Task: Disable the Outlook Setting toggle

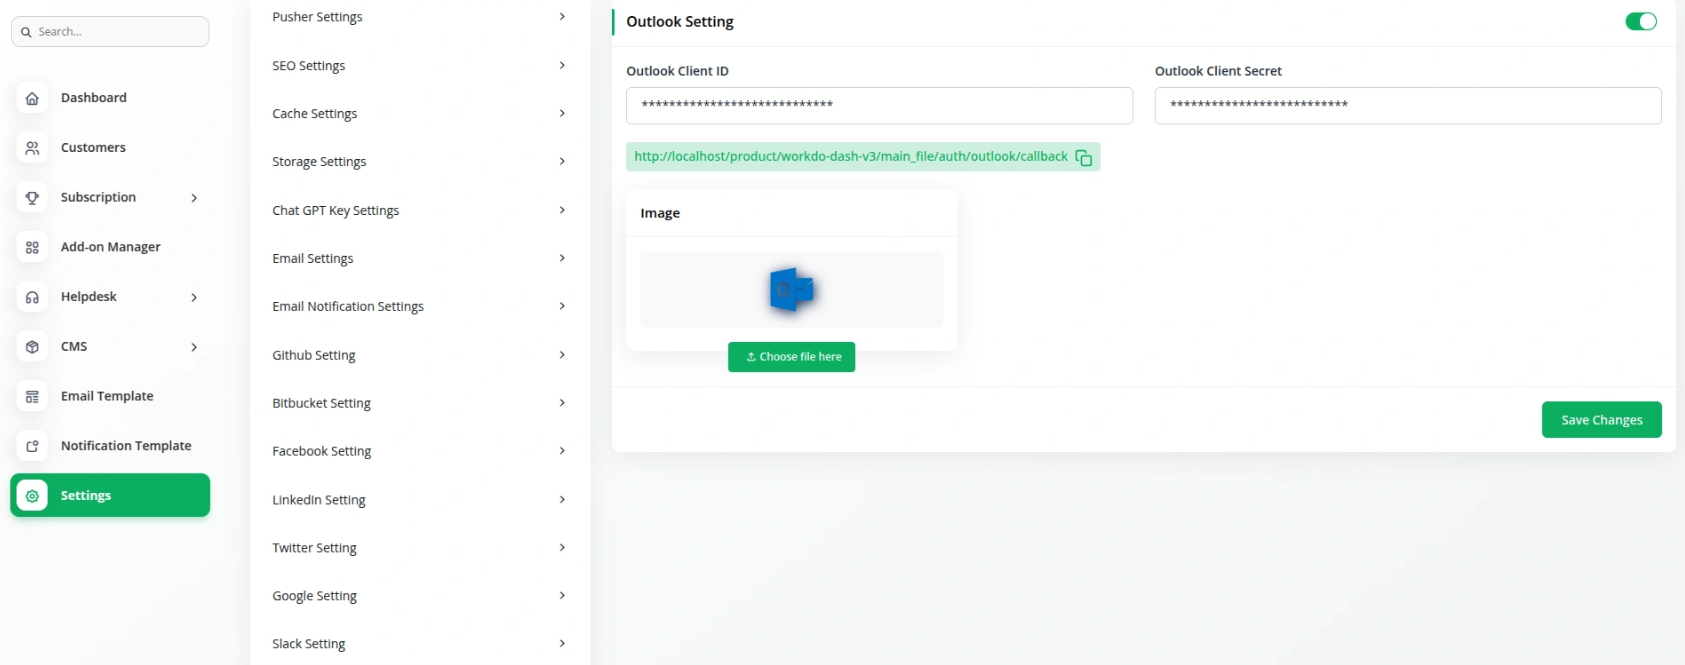Action: (1640, 22)
